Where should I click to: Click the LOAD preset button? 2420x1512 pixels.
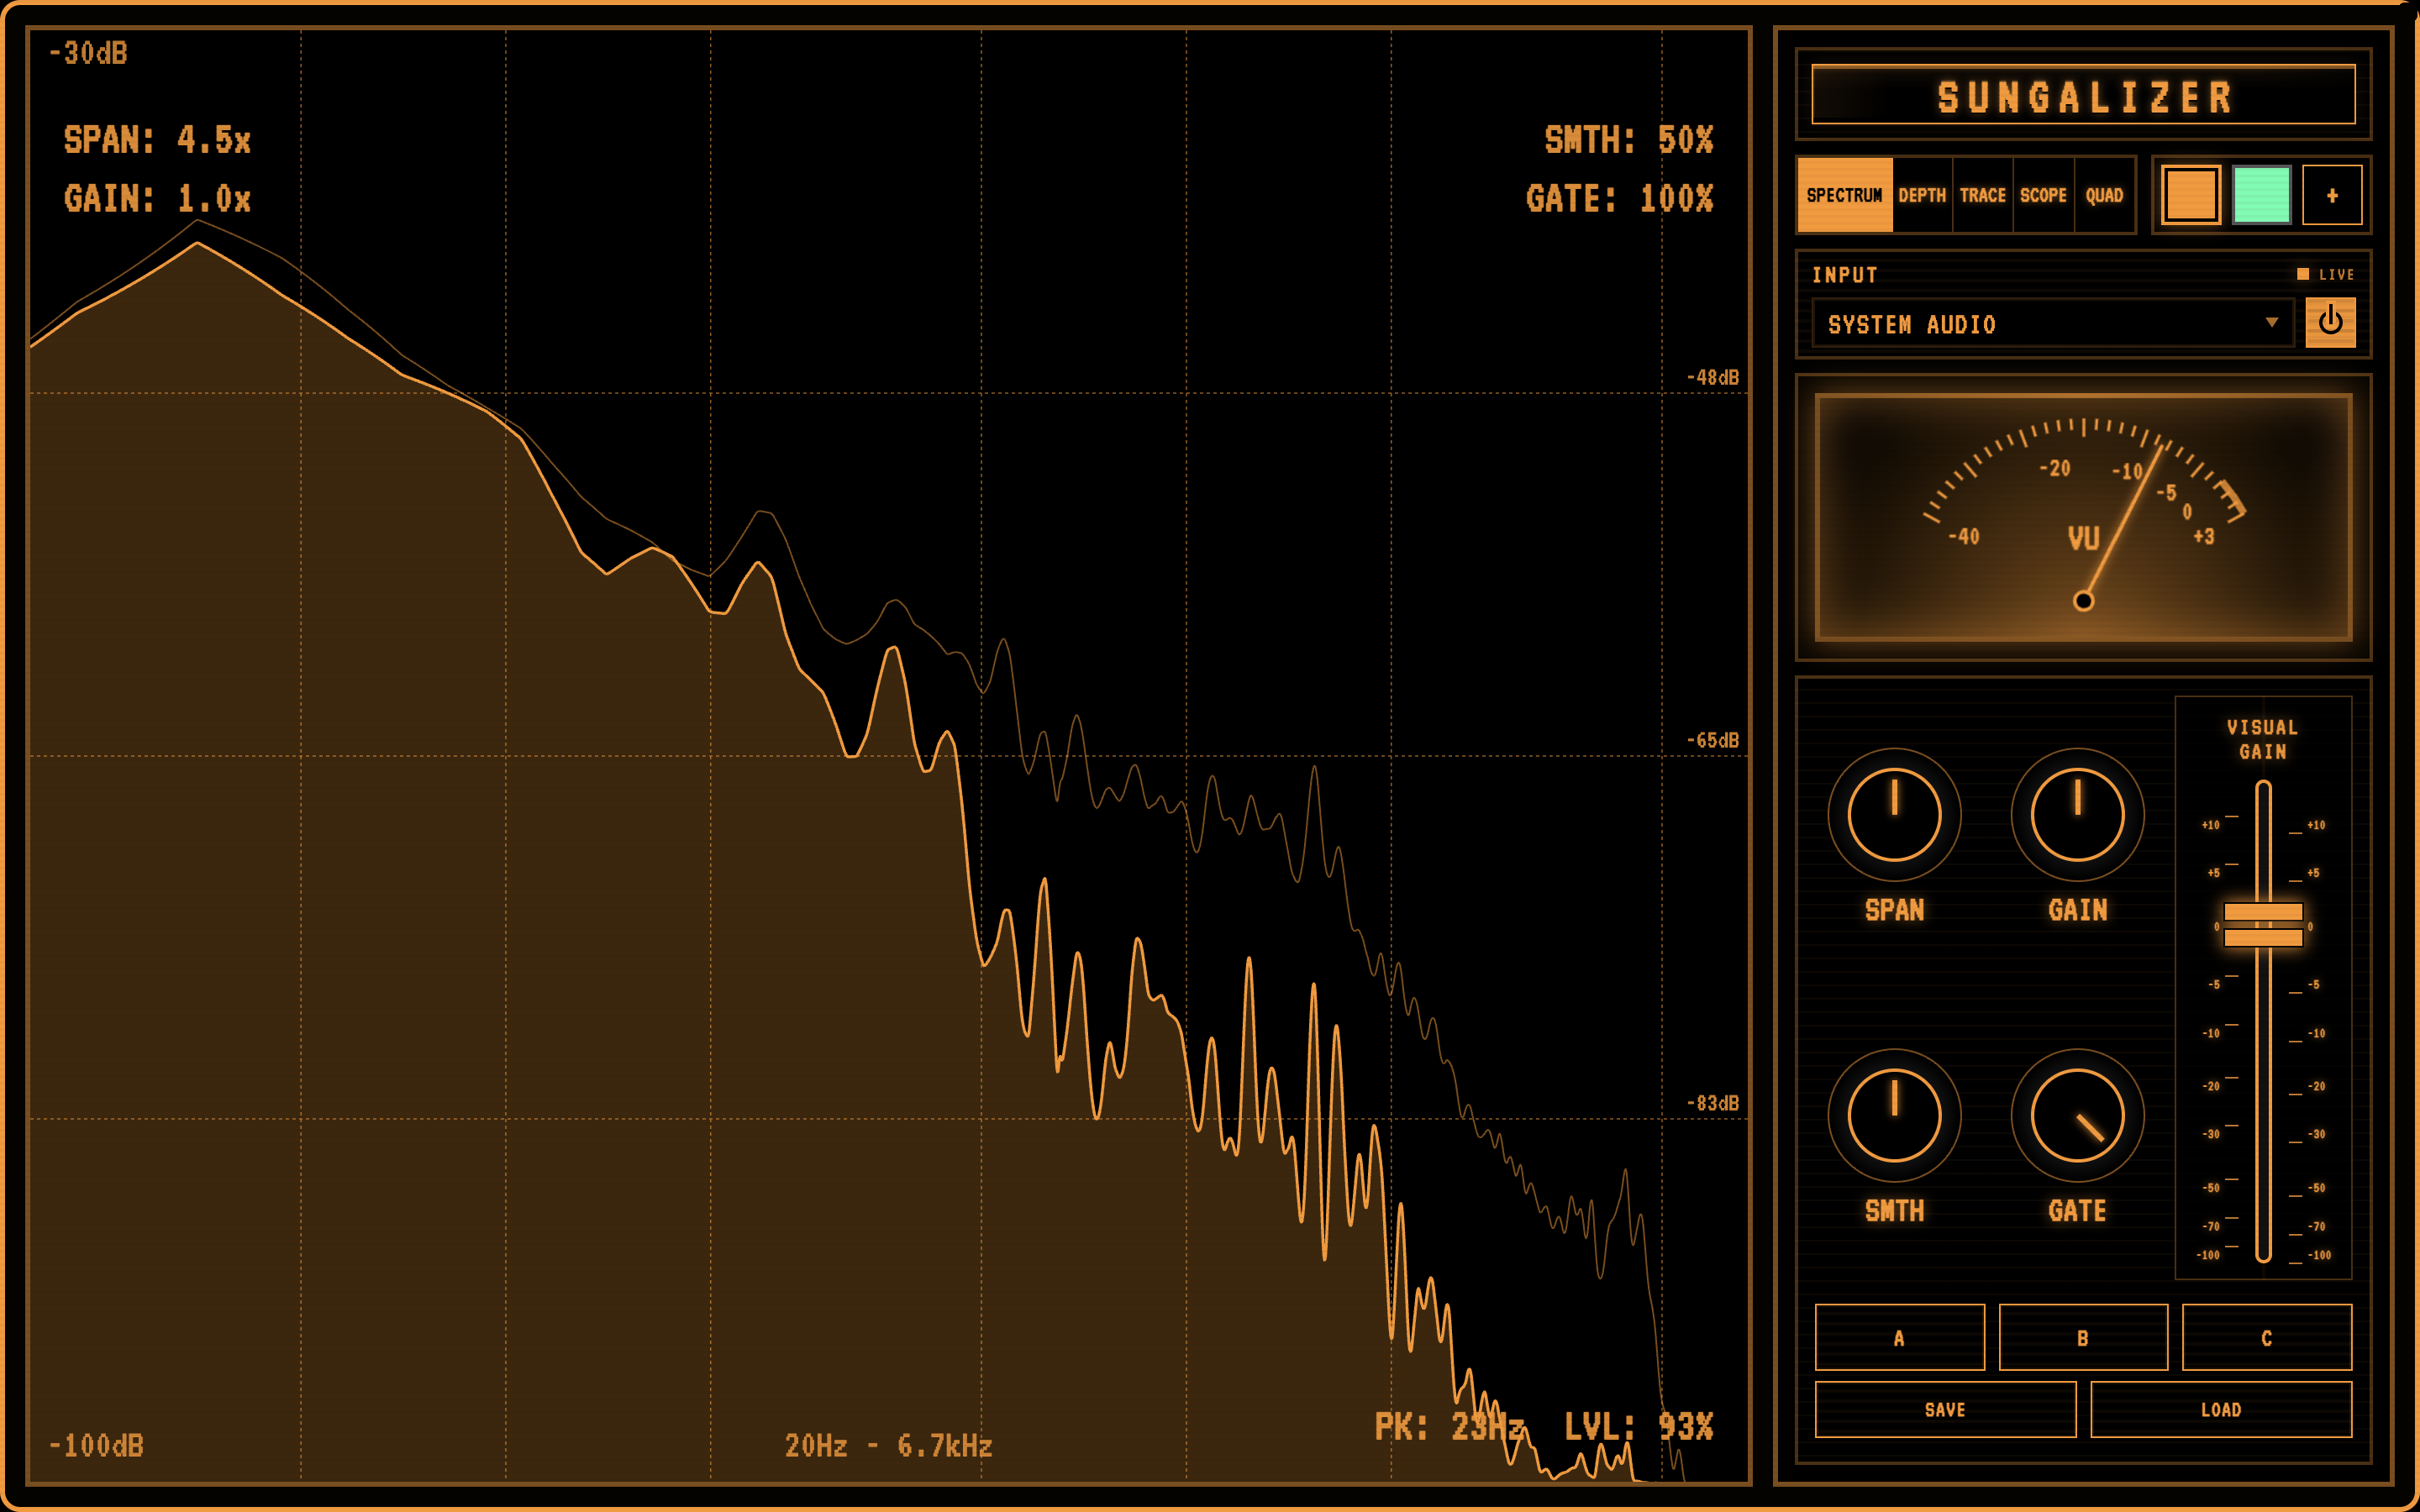[2221, 1409]
